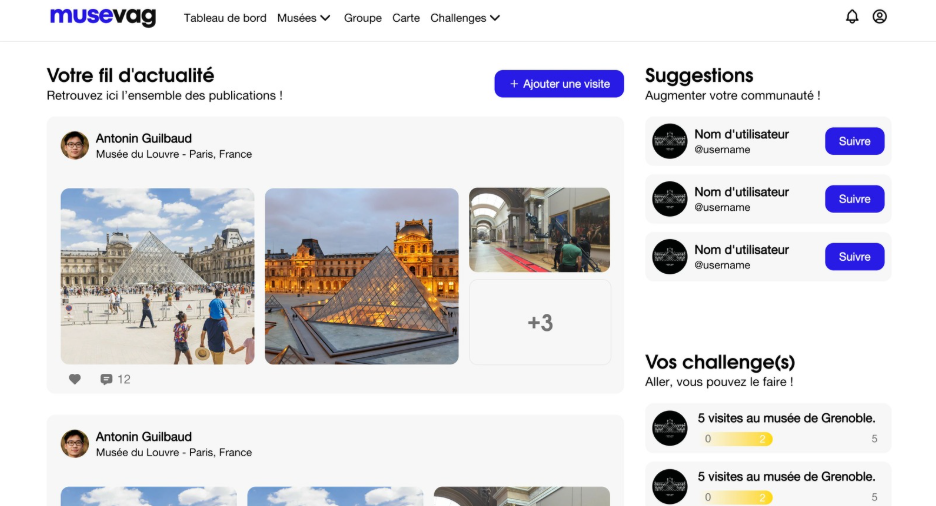Open the notifications bell icon
936x506 pixels.
(x=852, y=17)
